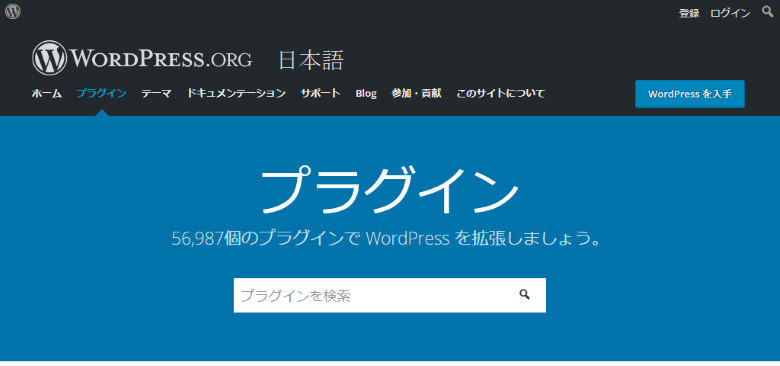Open the Blog menu item
The height and width of the screenshot is (366, 780).
[366, 93]
